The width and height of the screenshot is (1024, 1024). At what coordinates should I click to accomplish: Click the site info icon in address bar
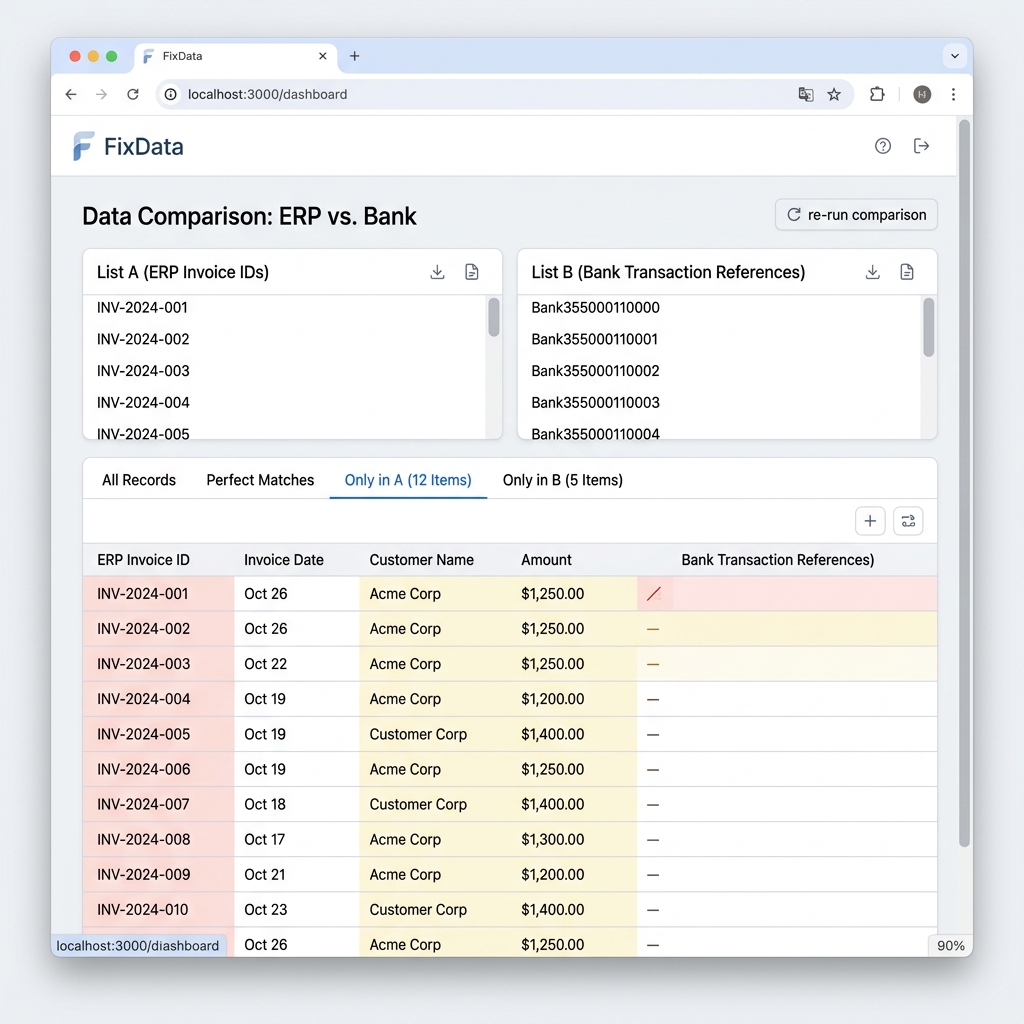(170, 94)
